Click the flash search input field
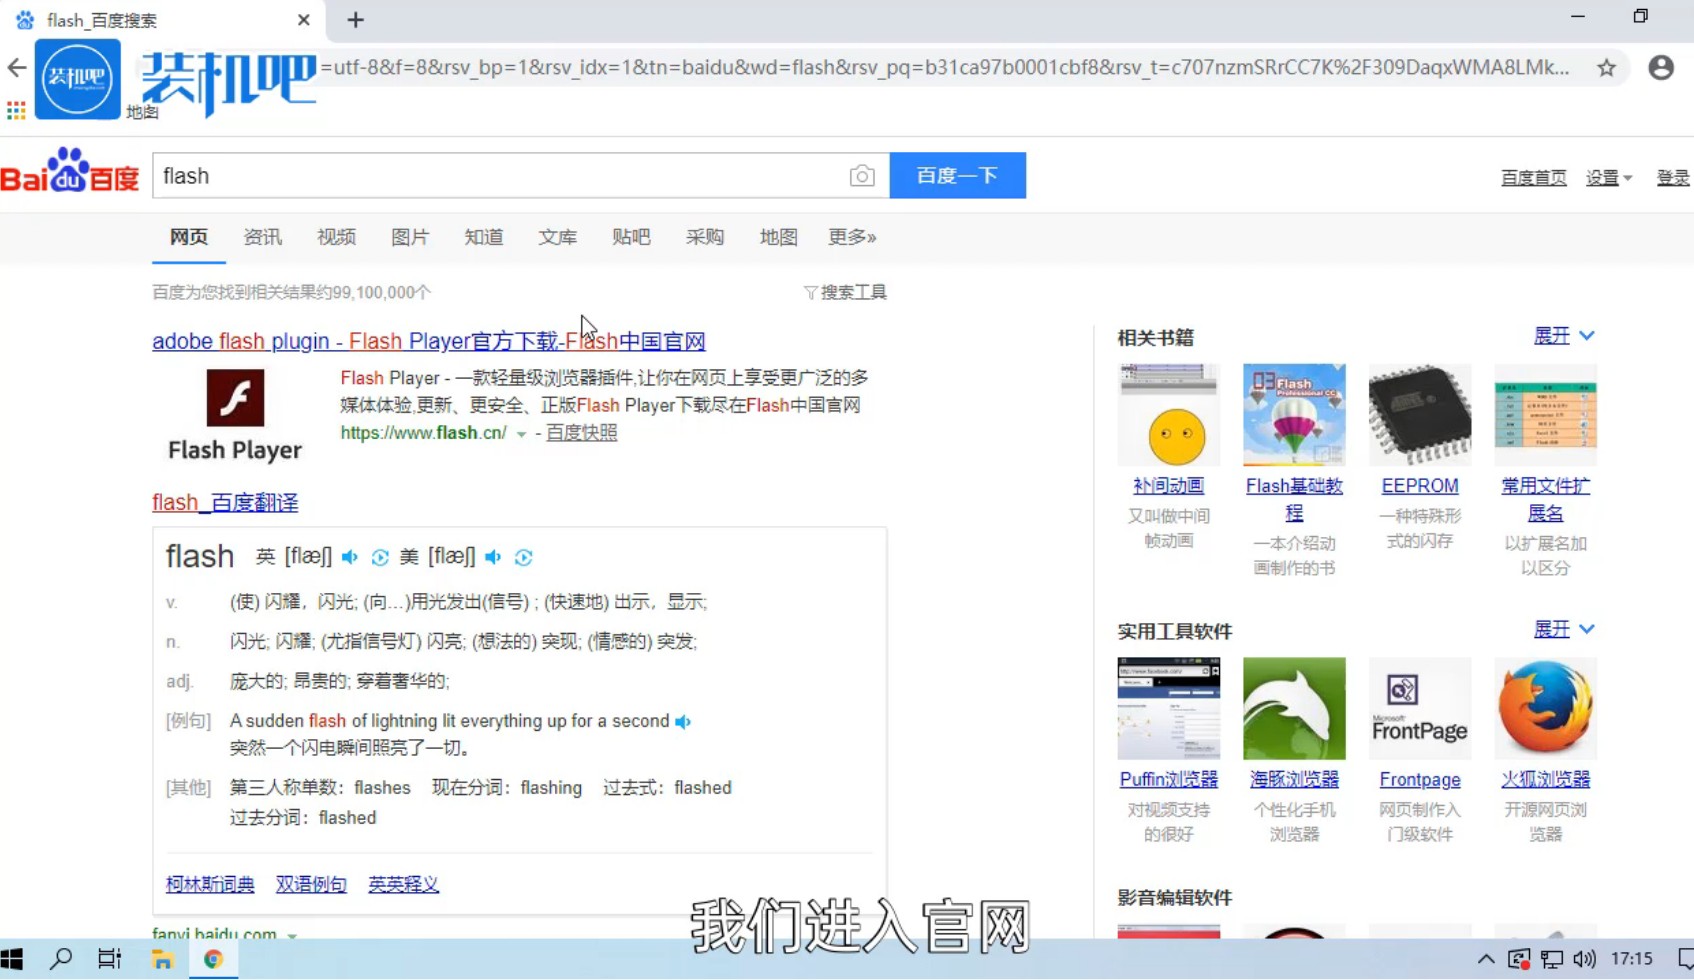1694x980 pixels. pyautogui.click(x=500, y=176)
